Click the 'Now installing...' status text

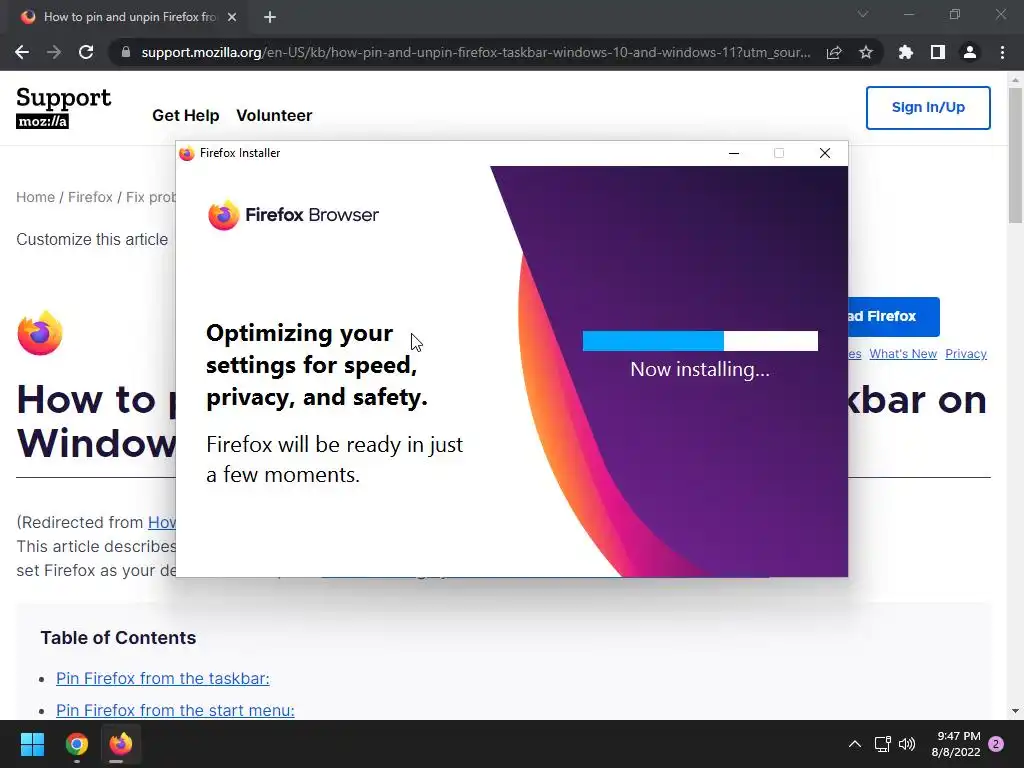(x=699, y=370)
